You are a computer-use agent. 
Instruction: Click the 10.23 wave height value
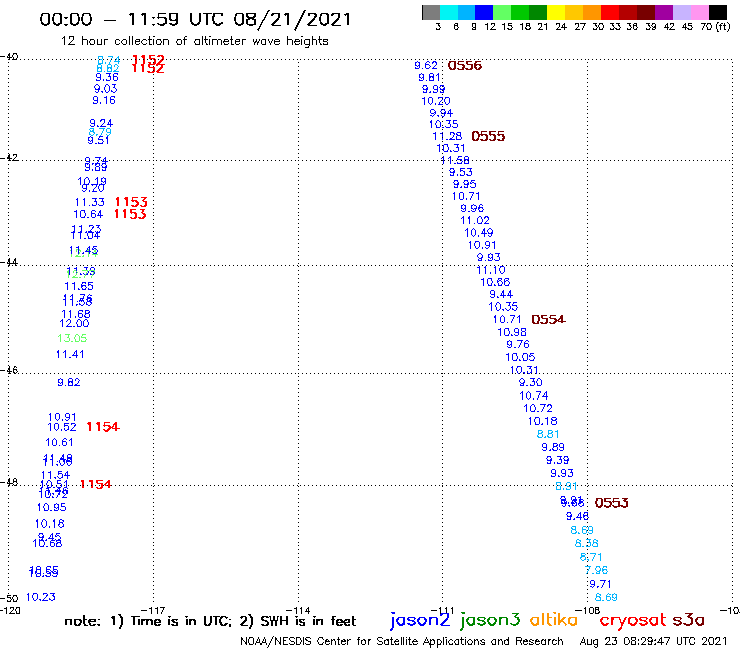[x=41, y=597]
